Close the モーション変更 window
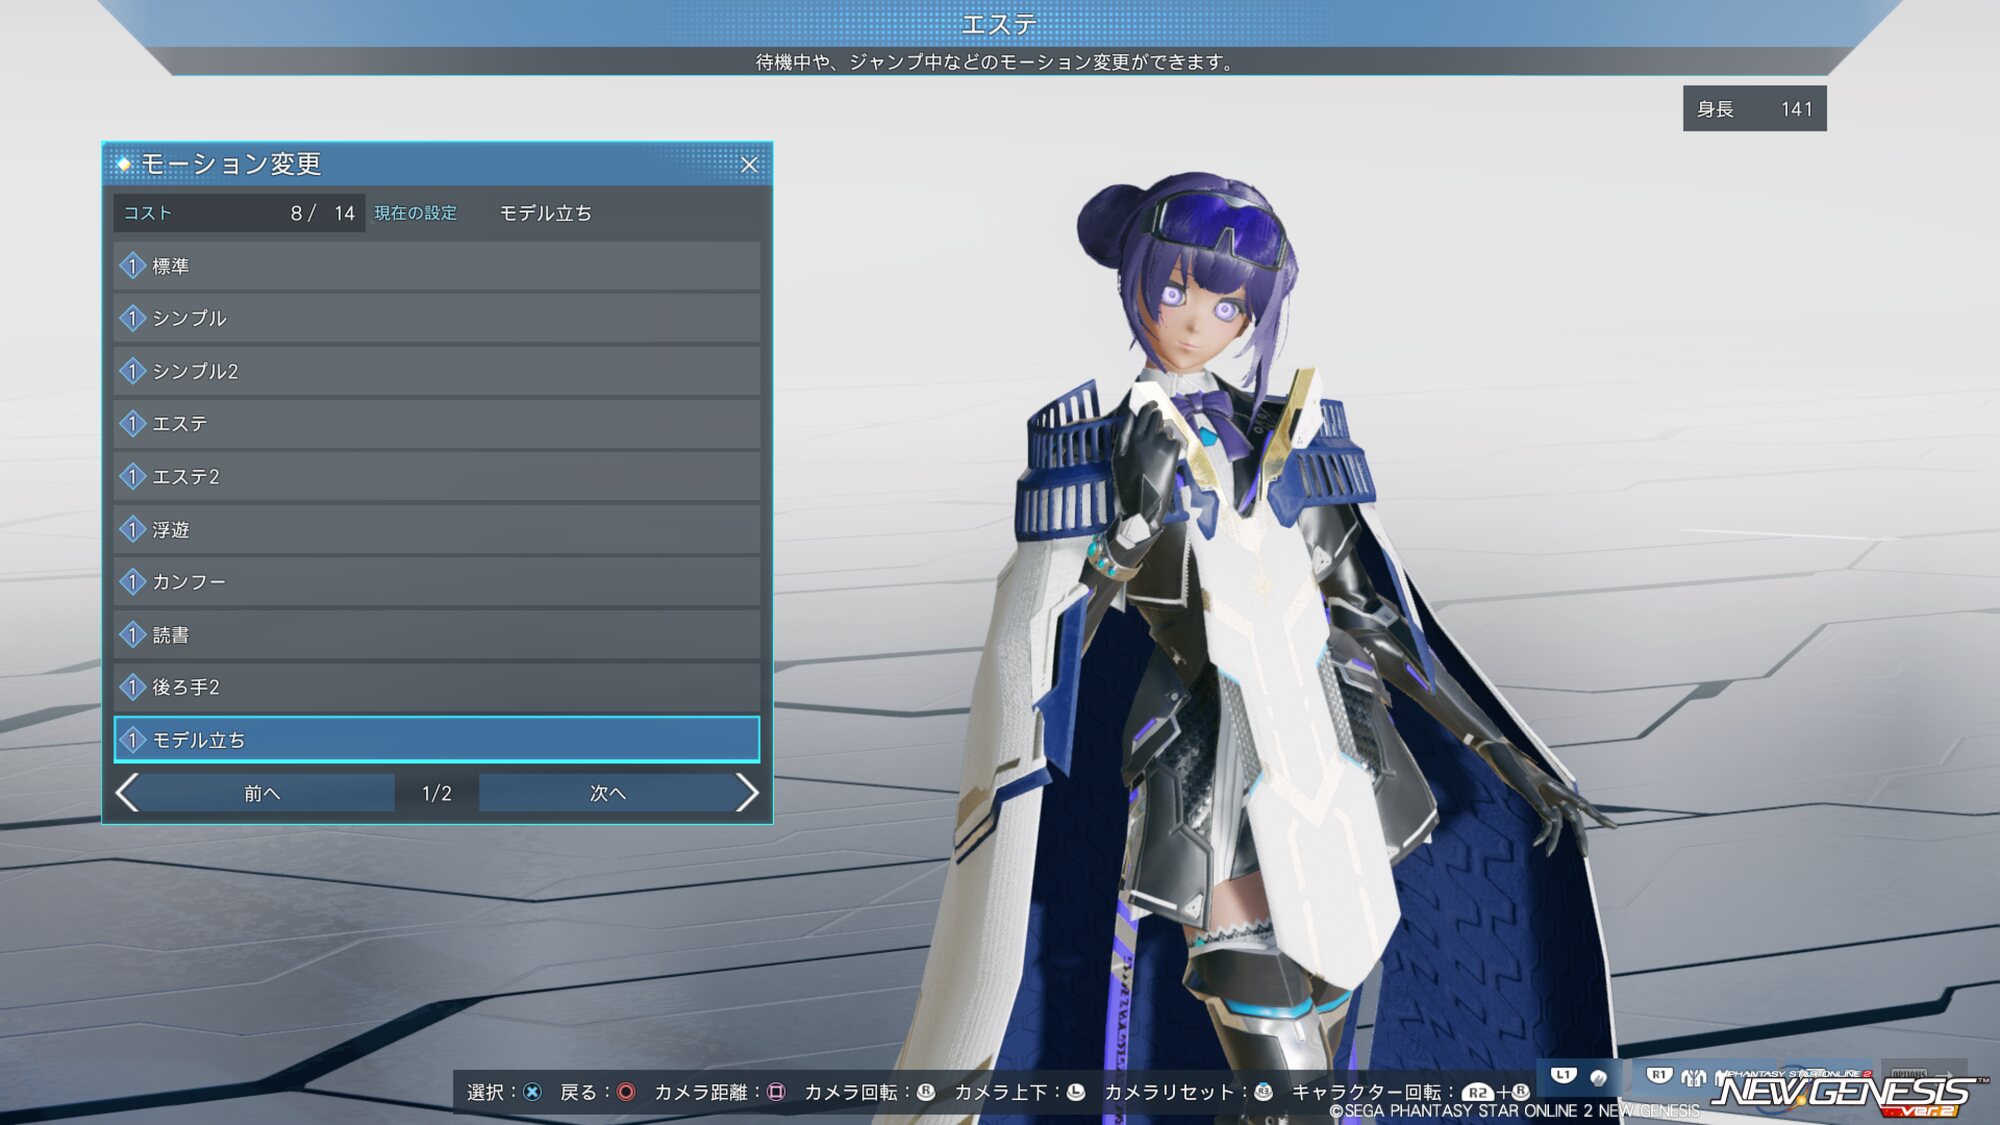 [749, 165]
